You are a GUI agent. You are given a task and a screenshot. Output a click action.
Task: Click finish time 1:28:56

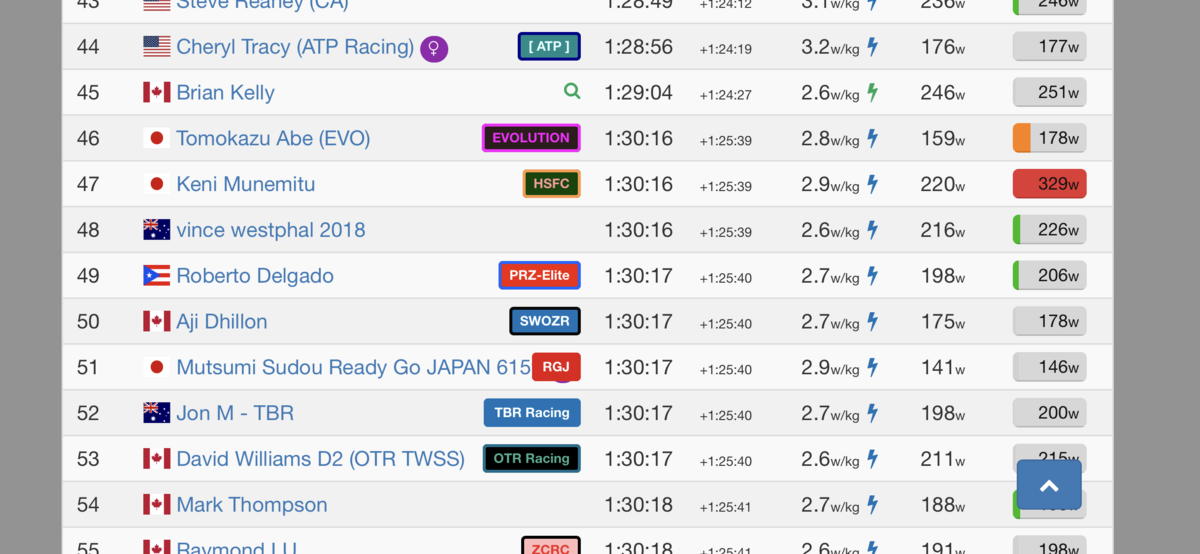638,47
